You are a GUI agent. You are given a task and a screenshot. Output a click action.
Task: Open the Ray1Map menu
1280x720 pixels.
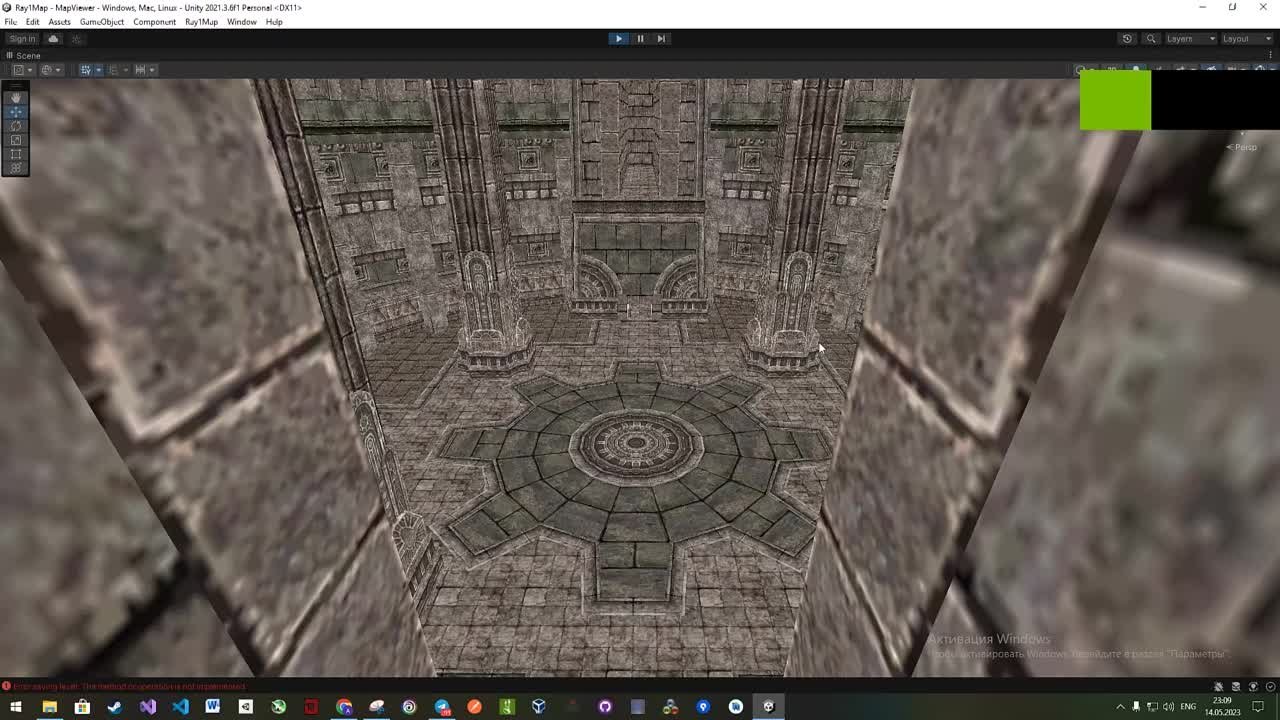point(201,22)
